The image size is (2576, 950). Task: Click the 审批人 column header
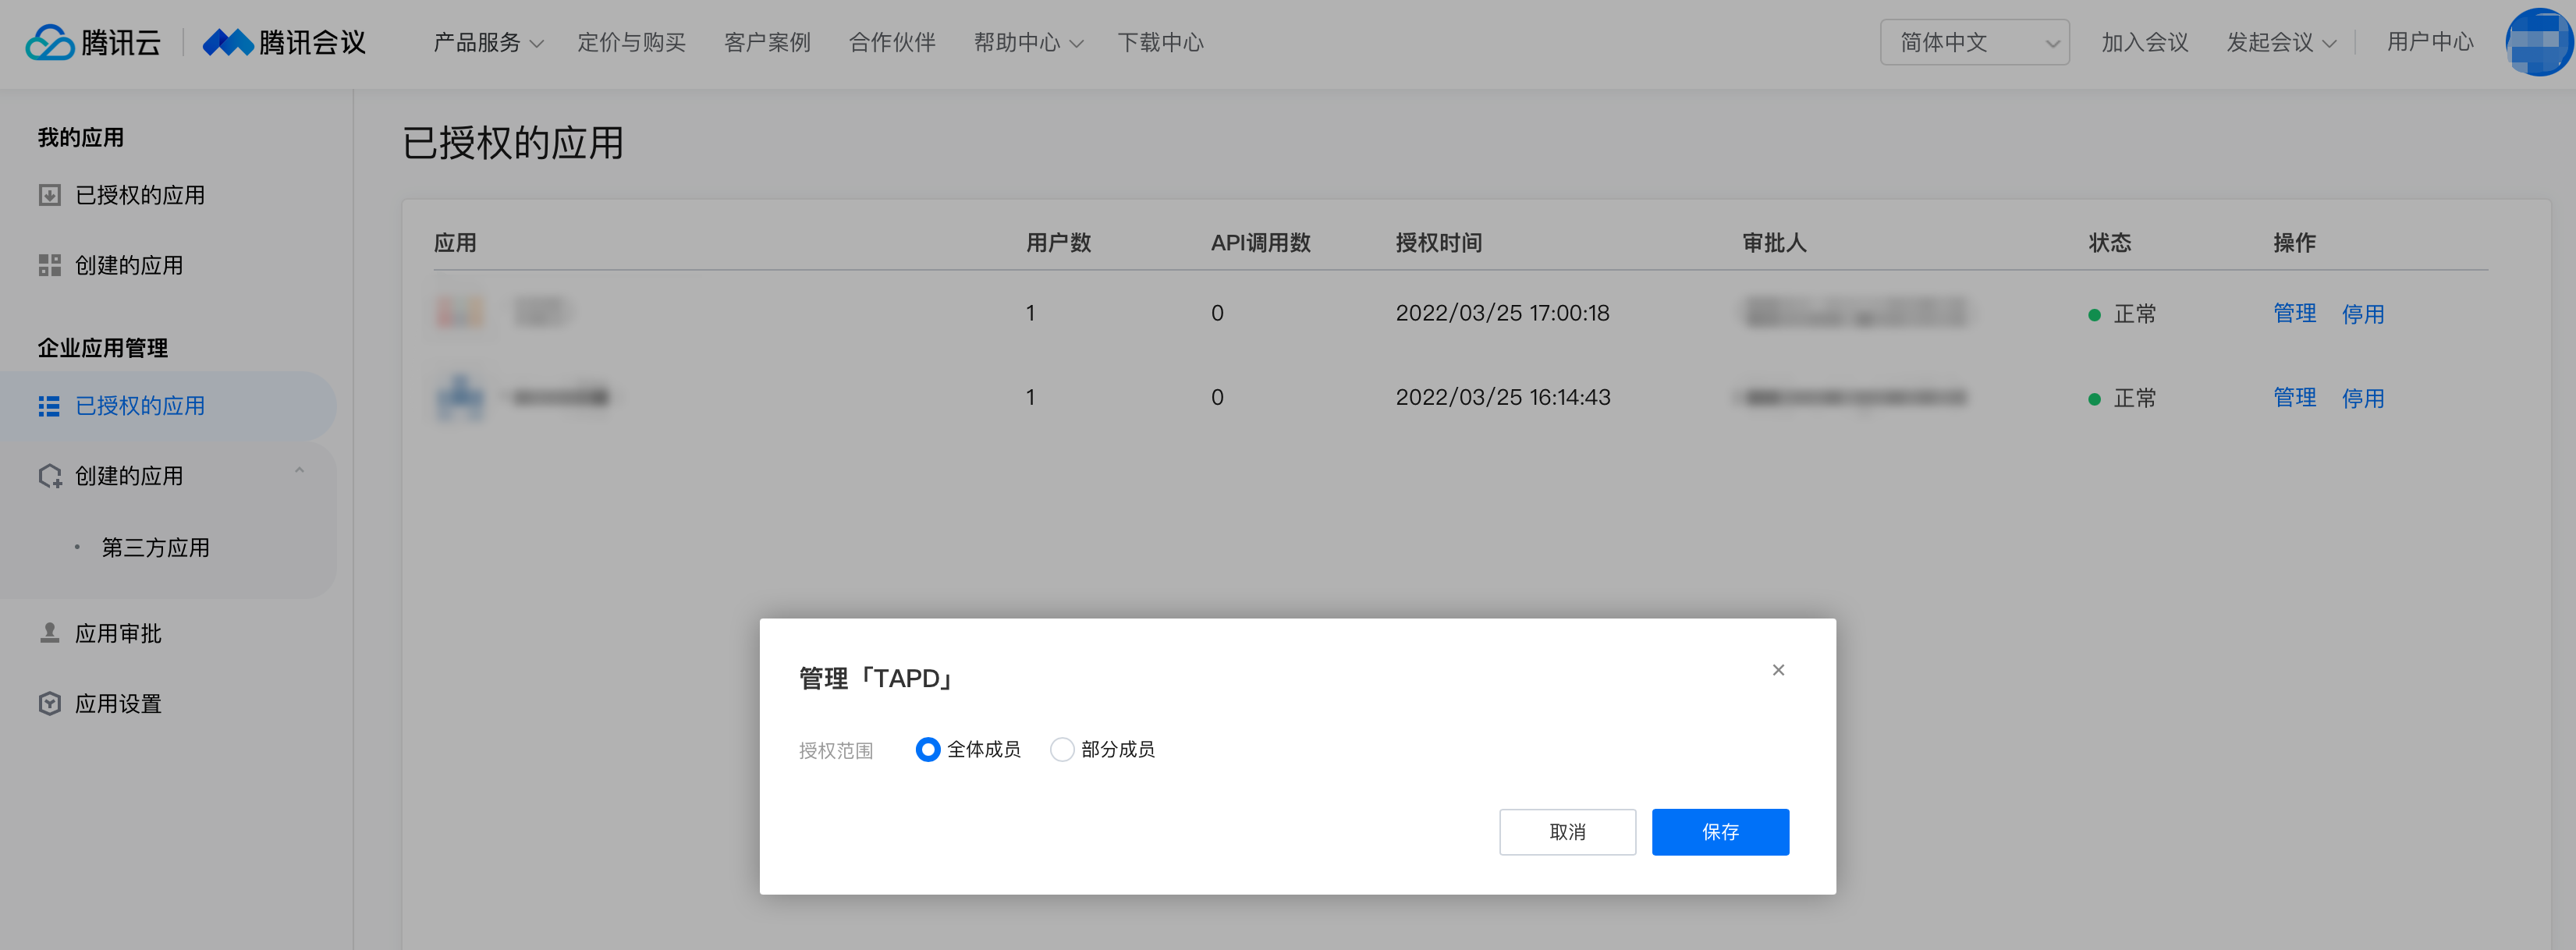(1774, 243)
